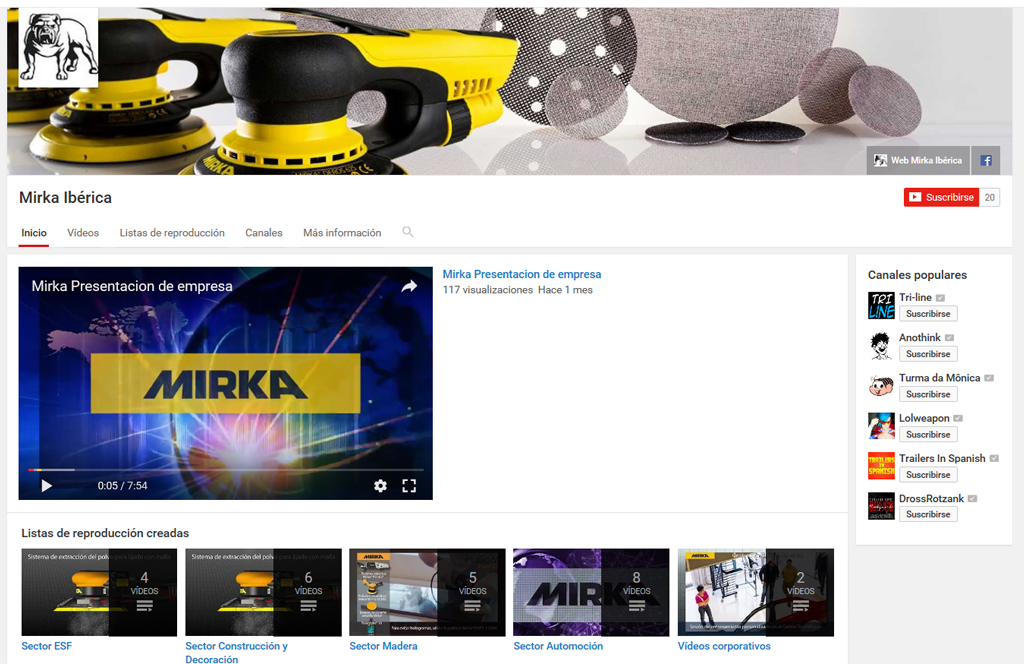Open the Tri-line channel name link
This screenshot has height=664, width=1024.
[x=916, y=297]
